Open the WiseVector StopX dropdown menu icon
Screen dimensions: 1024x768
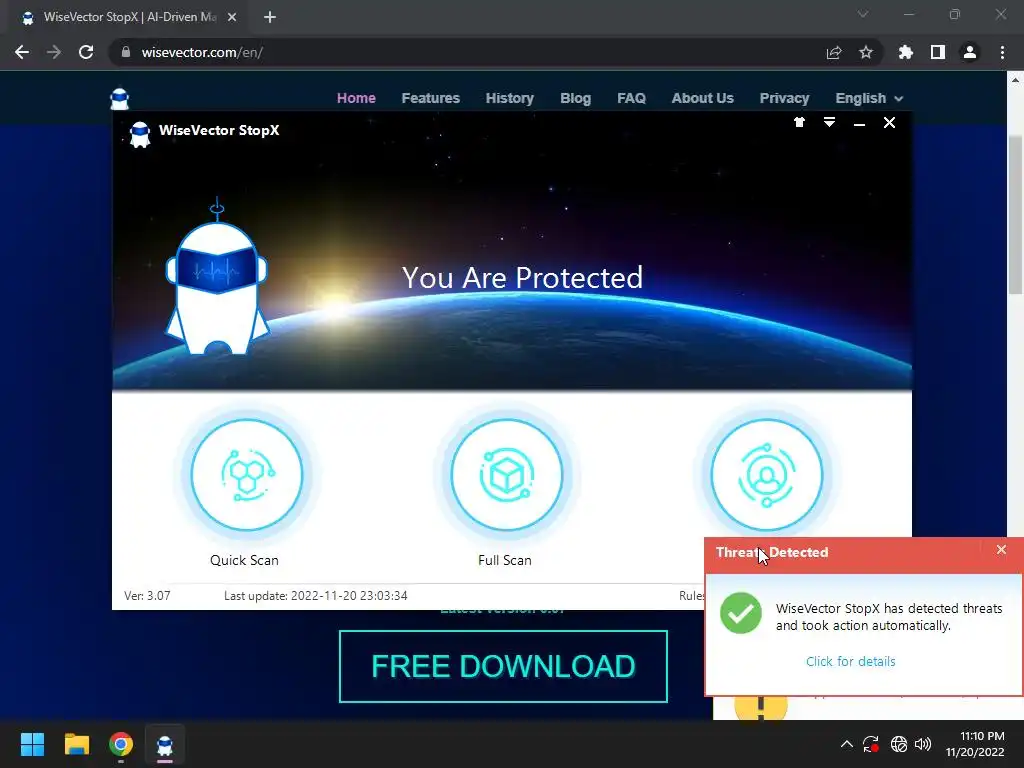pyautogui.click(x=829, y=122)
